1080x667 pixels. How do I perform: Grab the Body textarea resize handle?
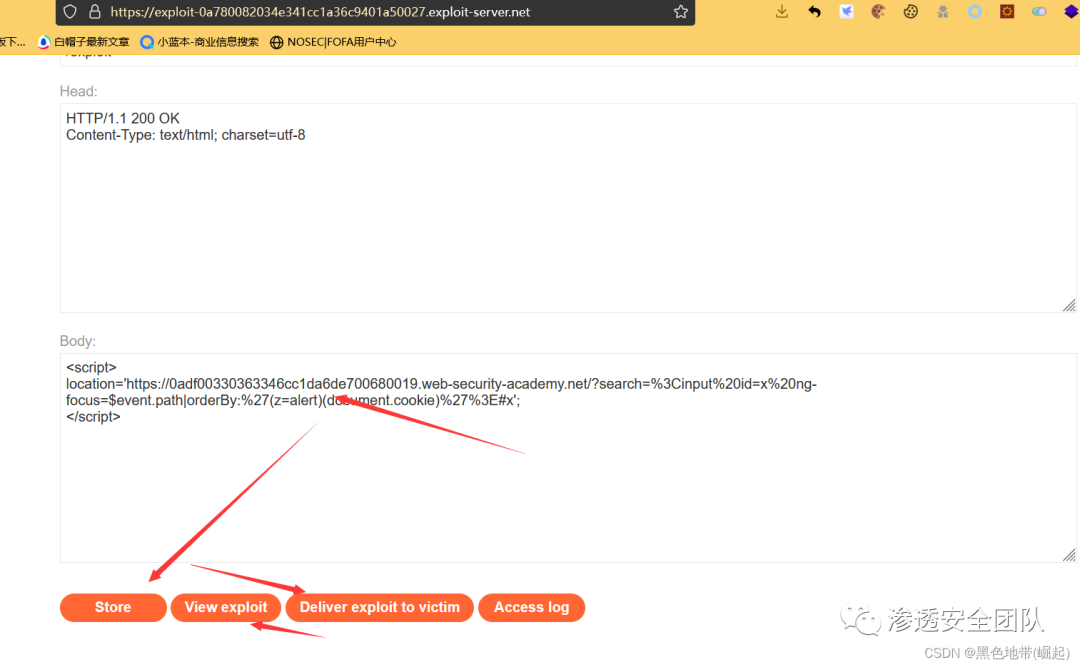pyautogui.click(x=1069, y=555)
